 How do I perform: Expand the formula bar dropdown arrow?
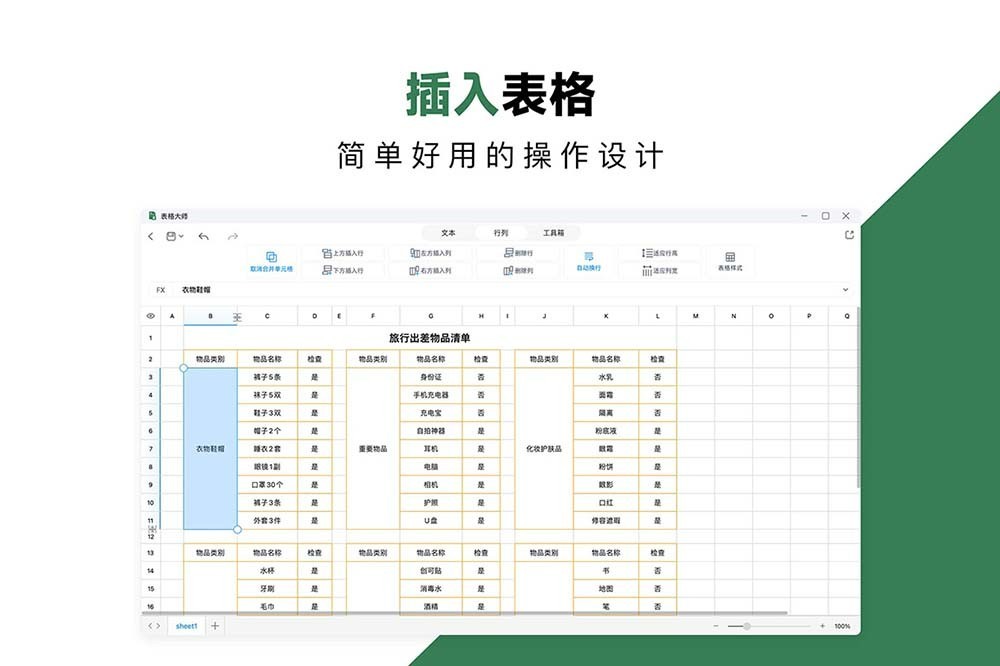coord(846,289)
